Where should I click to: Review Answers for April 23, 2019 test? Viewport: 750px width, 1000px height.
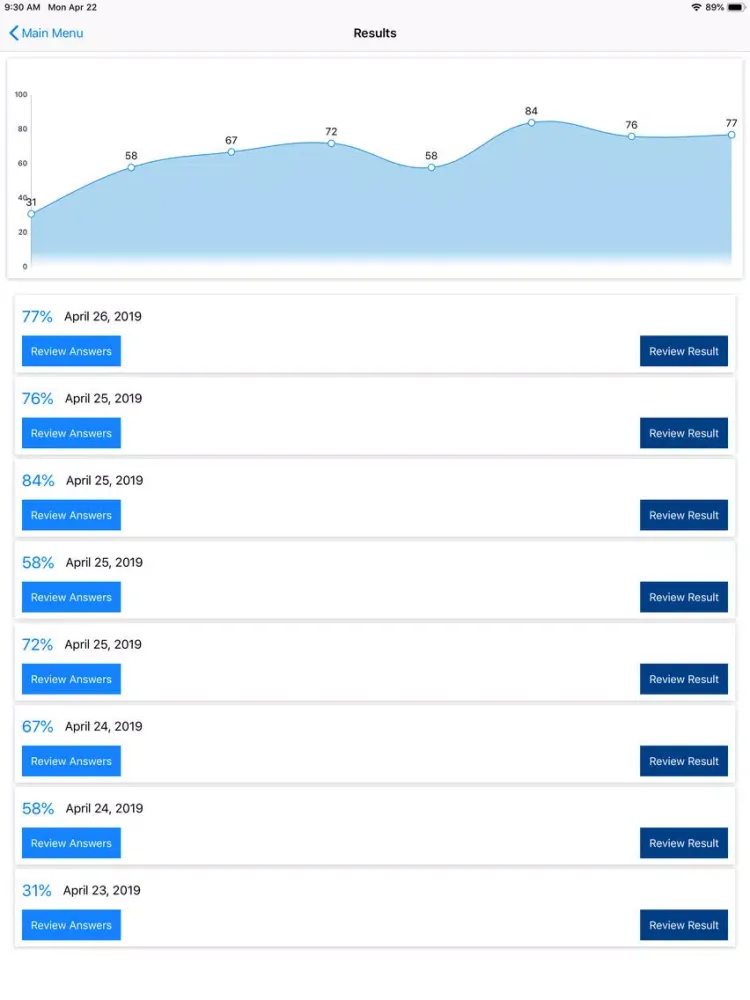click(x=71, y=925)
